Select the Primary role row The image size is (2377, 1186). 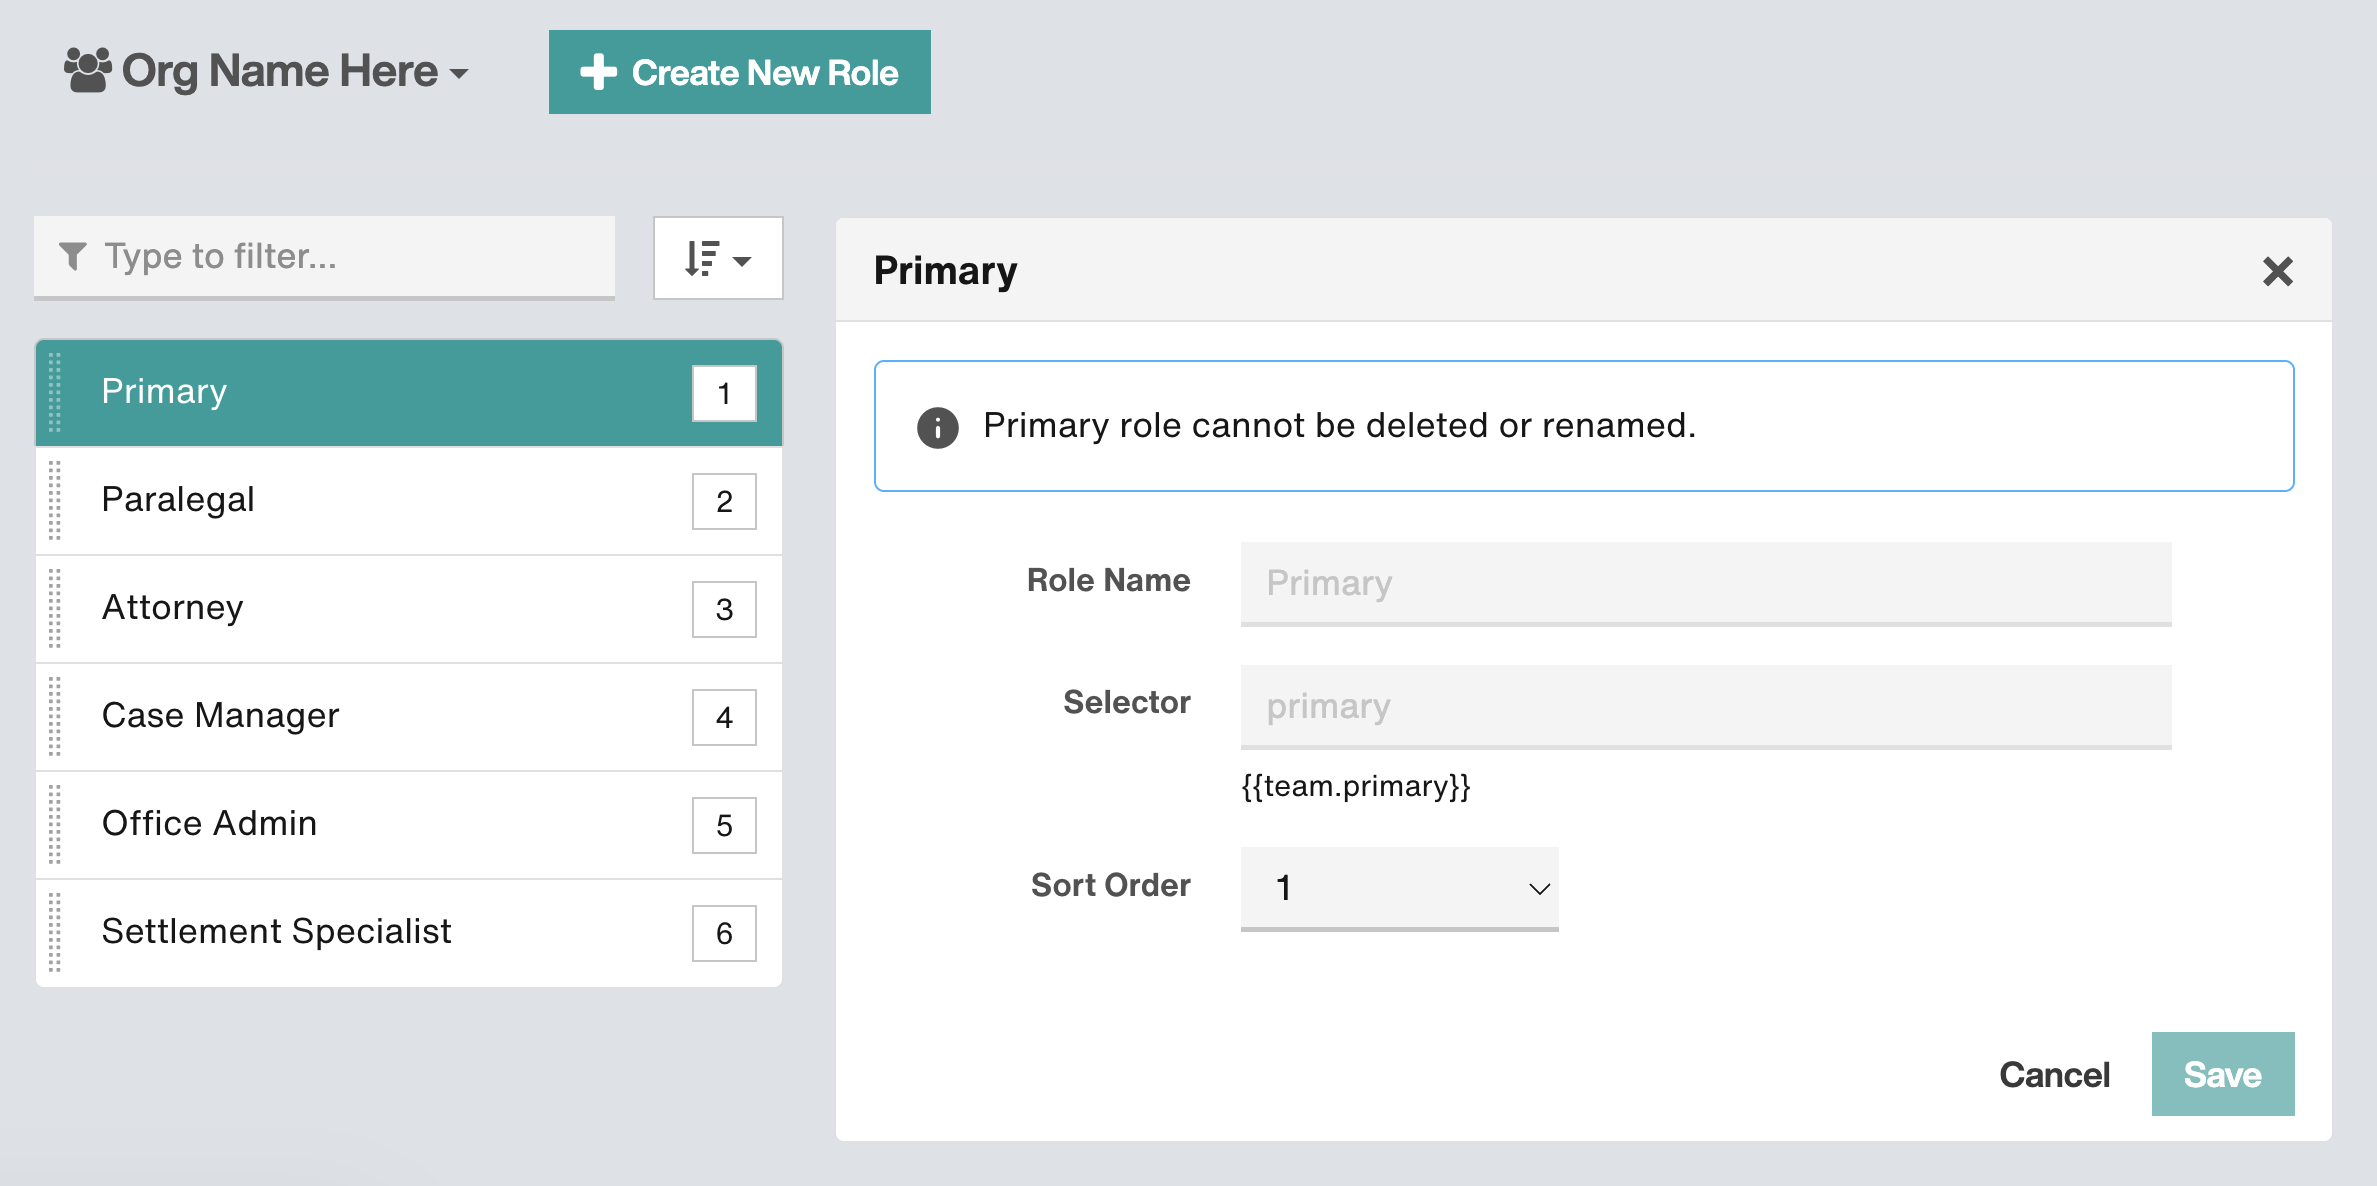(x=409, y=393)
